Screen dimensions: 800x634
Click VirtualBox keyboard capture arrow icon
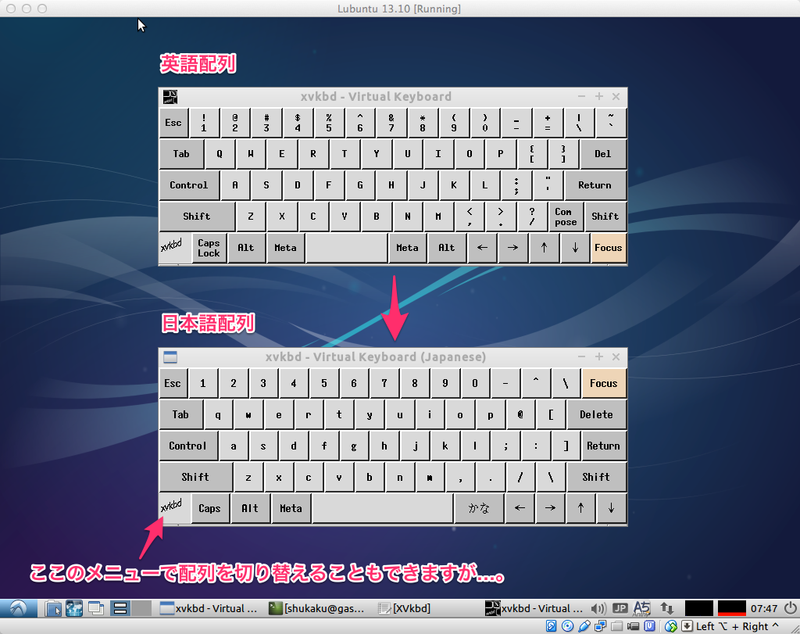(687, 626)
